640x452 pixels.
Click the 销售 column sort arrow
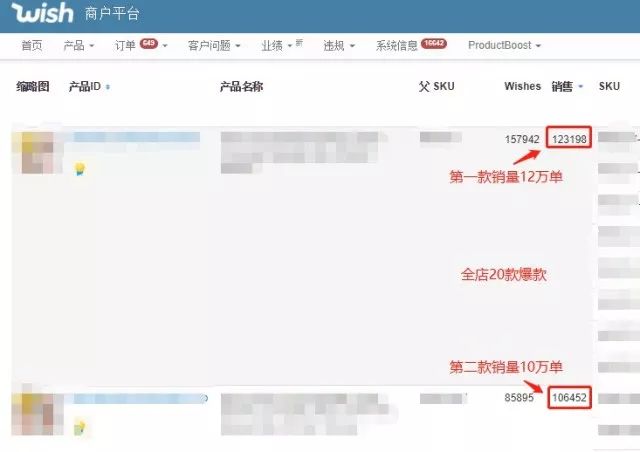(580, 87)
